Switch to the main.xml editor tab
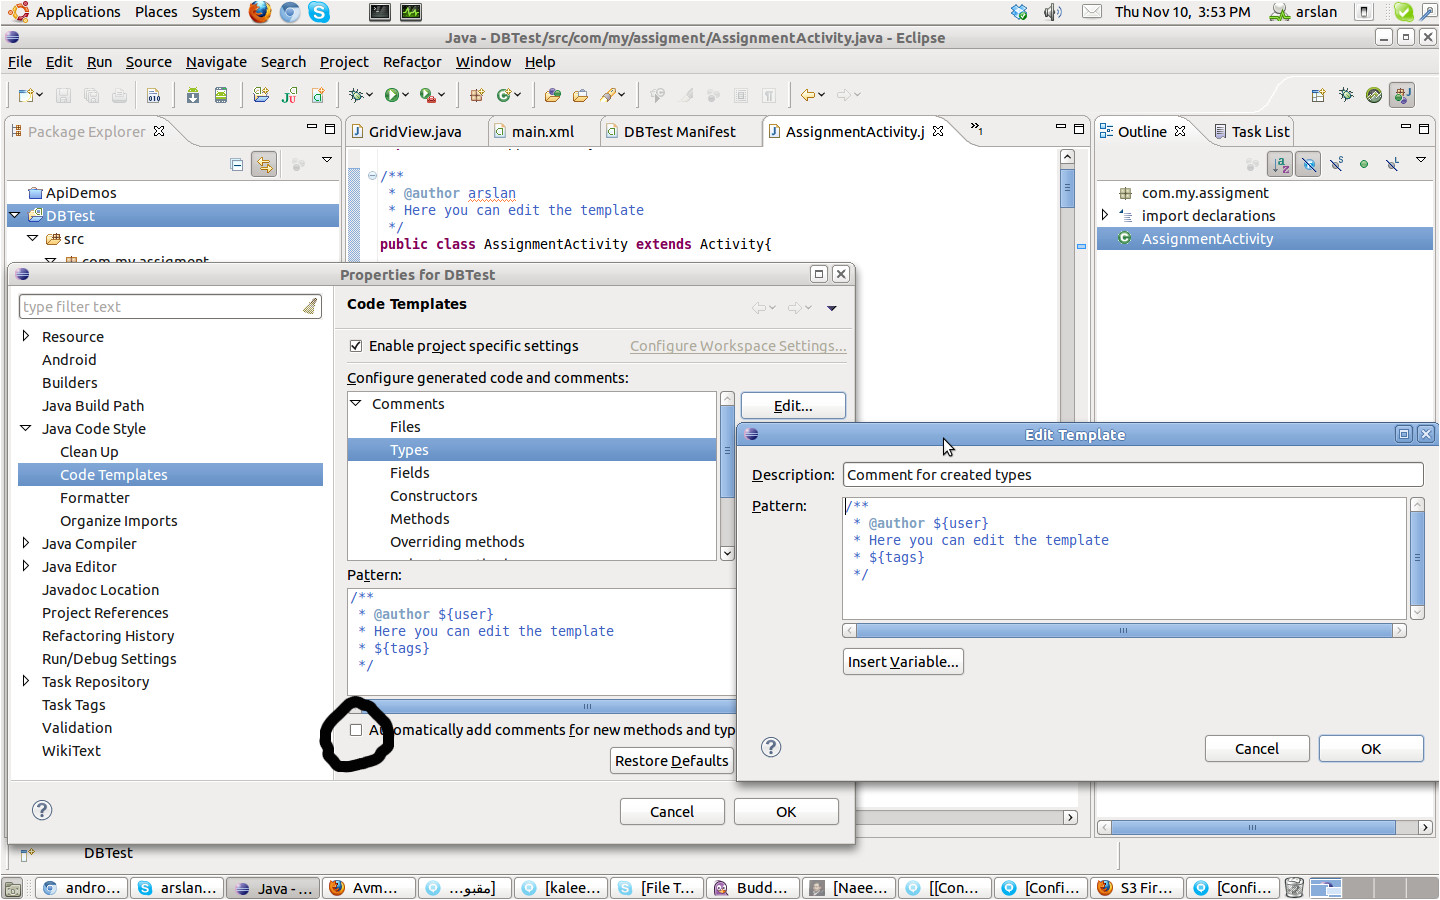Image resolution: width=1440 pixels, height=900 pixels. point(542,132)
